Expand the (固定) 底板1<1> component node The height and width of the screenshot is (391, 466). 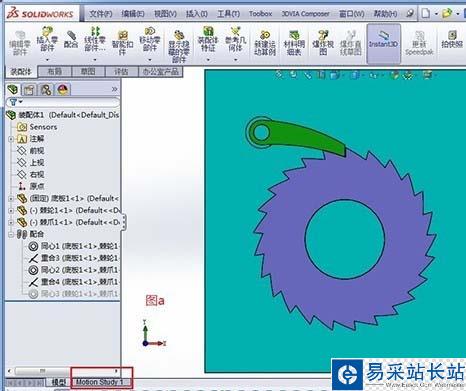pos(11,199)
